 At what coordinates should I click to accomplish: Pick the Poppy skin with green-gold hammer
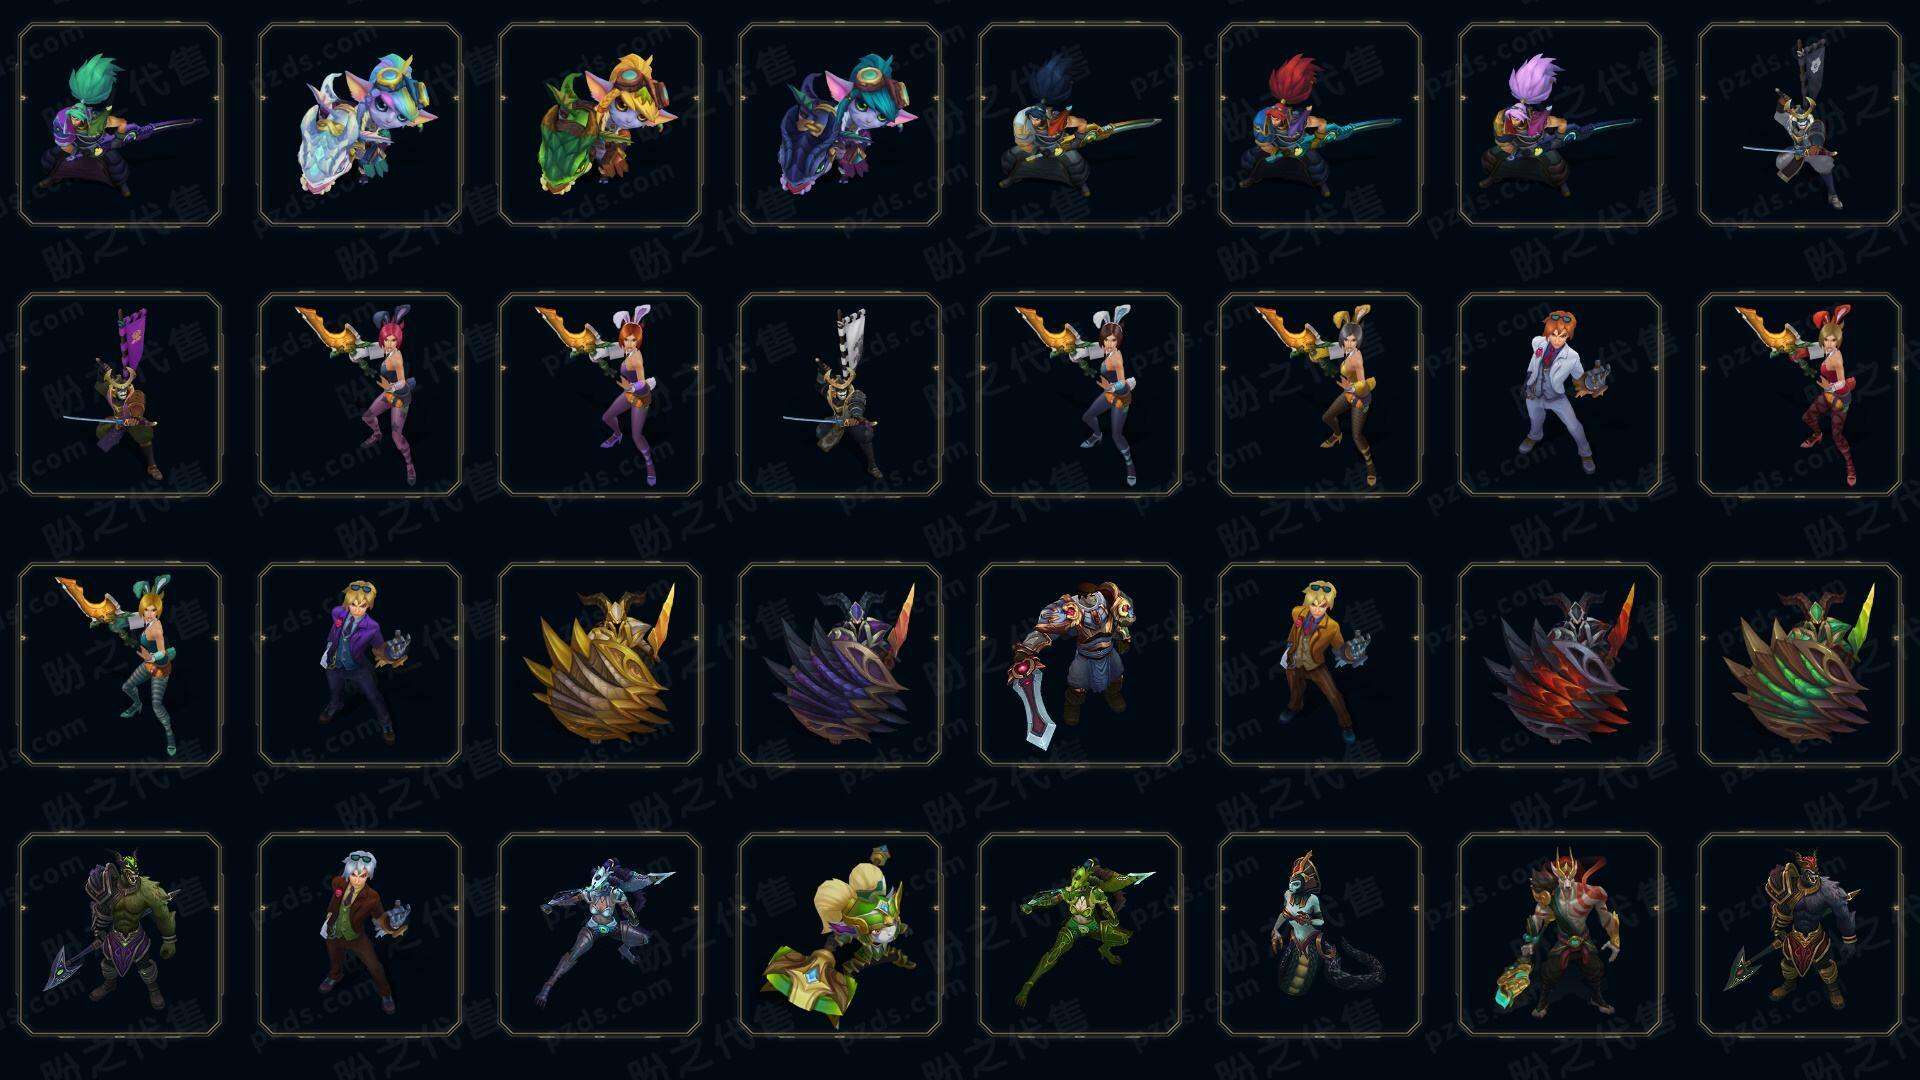coord(840,934)
